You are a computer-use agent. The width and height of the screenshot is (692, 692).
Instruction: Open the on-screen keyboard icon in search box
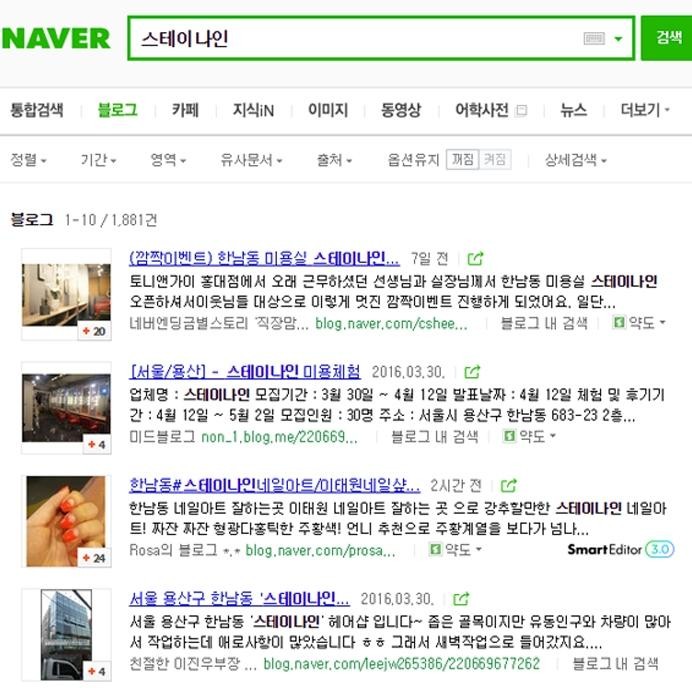[x=594, y=39]
